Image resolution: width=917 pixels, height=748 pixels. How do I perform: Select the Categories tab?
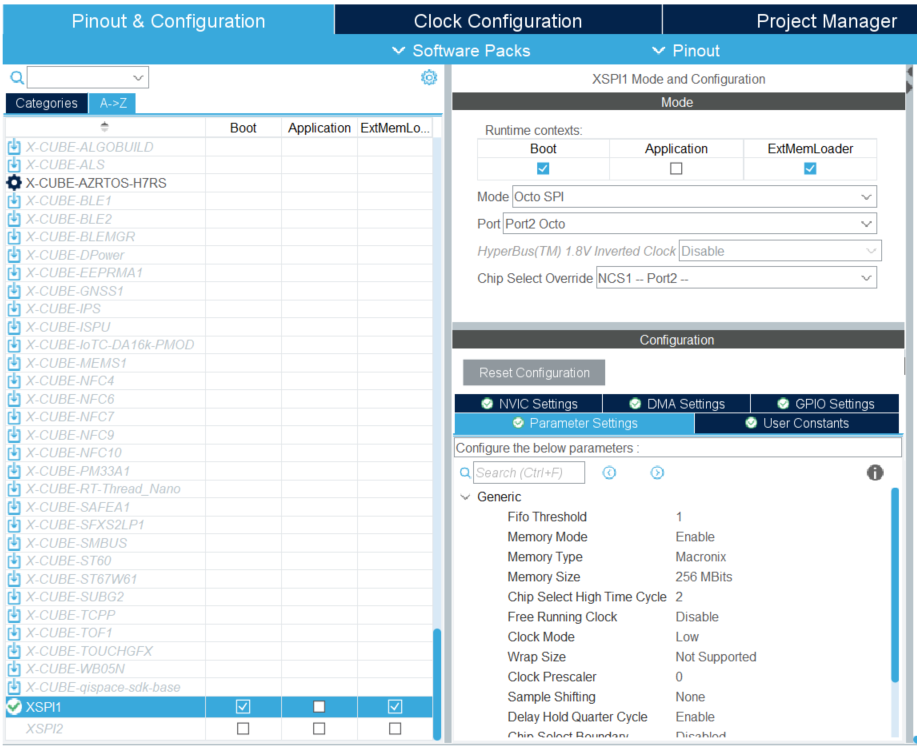pyautogui.click(x=47, y=103)
